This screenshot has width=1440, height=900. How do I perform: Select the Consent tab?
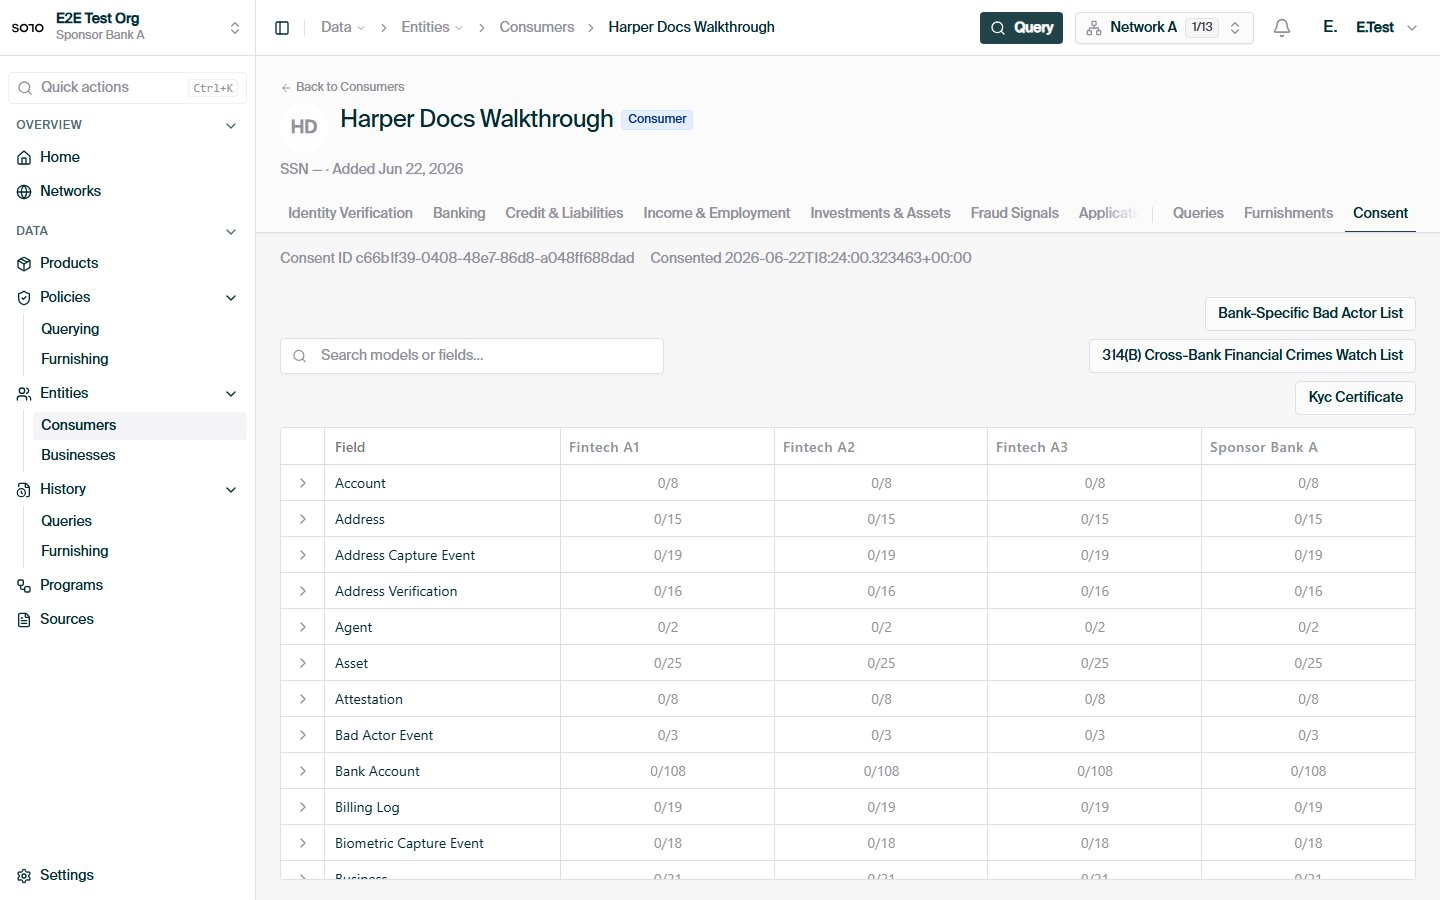click(1380, 213)
